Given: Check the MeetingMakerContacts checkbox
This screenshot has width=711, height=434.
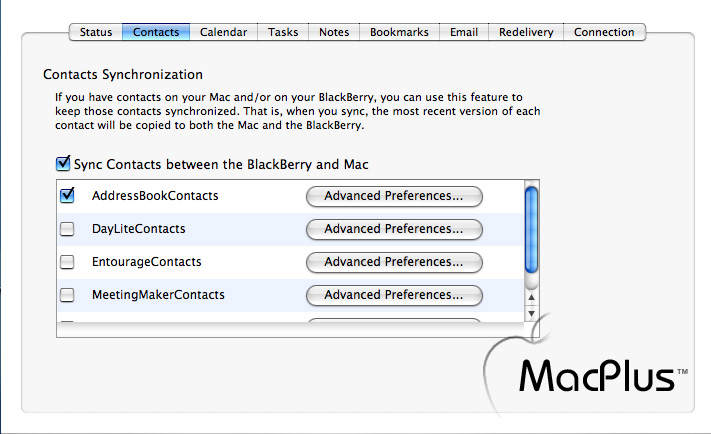Looking at the screenshot, I should pos(67,295).
